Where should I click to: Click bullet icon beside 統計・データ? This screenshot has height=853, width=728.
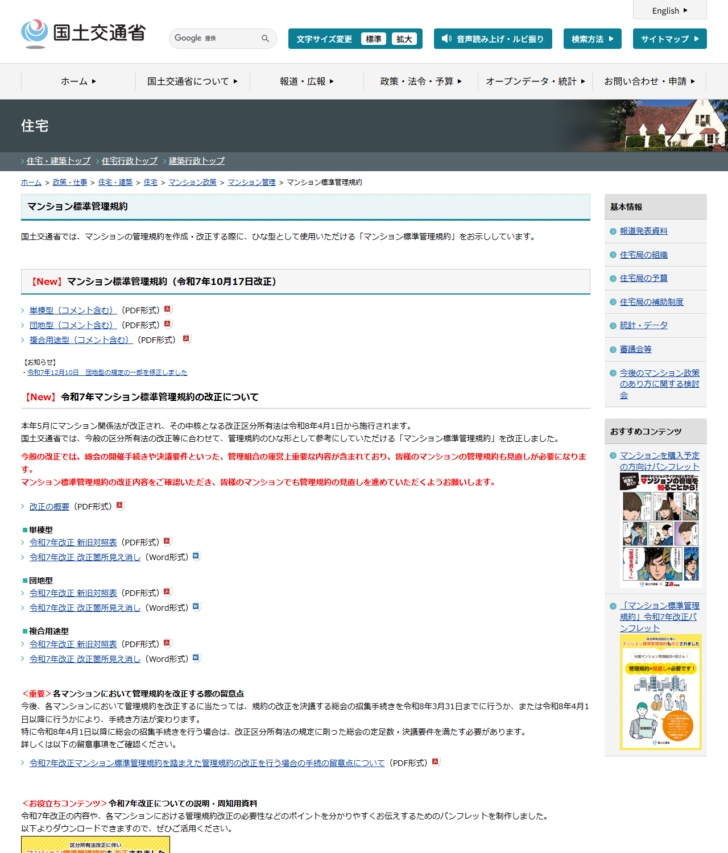pos(613,326)
